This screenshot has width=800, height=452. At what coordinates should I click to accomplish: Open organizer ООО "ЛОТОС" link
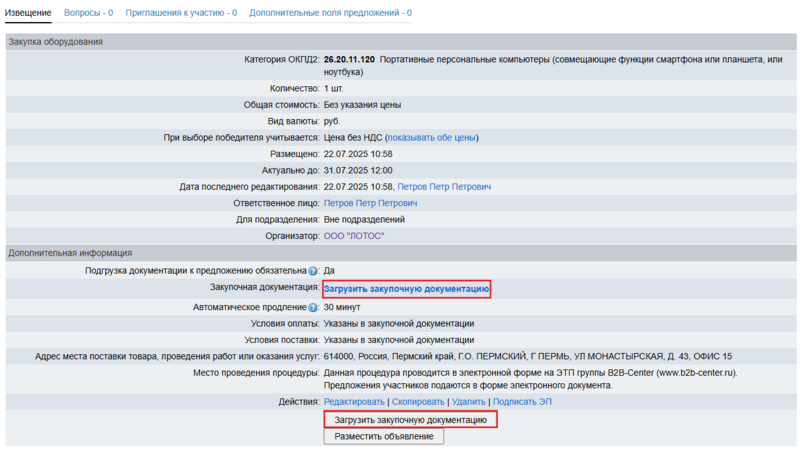[x=354, y=236]
